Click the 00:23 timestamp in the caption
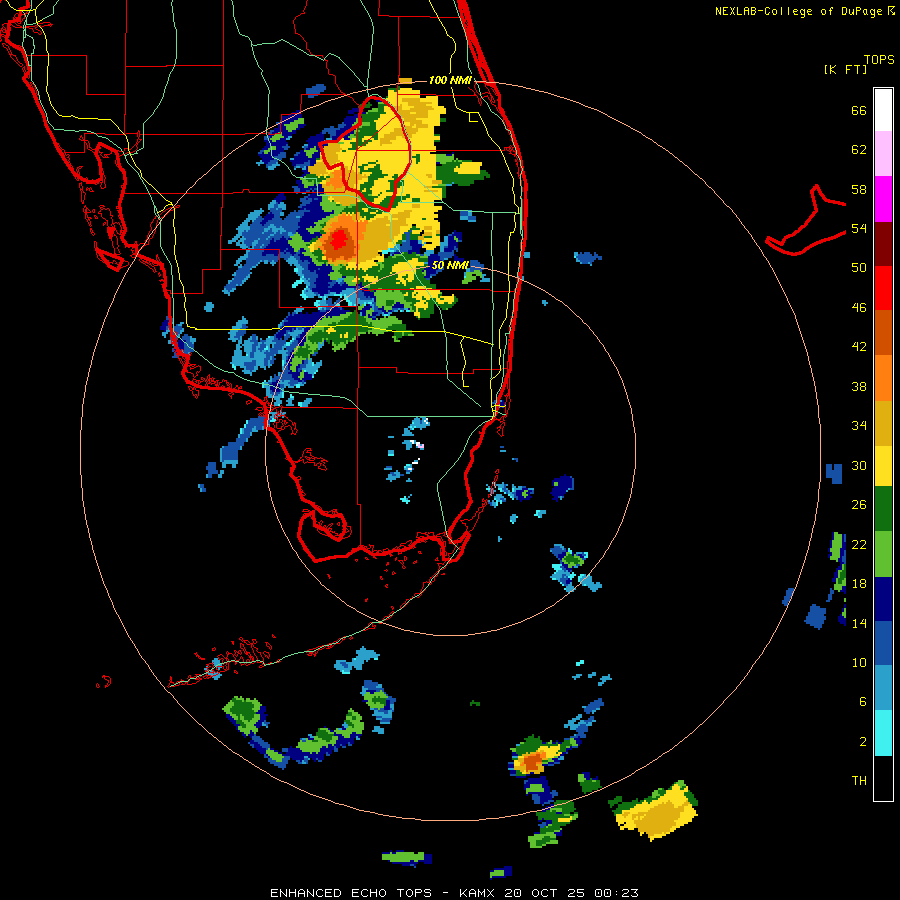This screenshot has height=900, width=900. pos(616,893)
